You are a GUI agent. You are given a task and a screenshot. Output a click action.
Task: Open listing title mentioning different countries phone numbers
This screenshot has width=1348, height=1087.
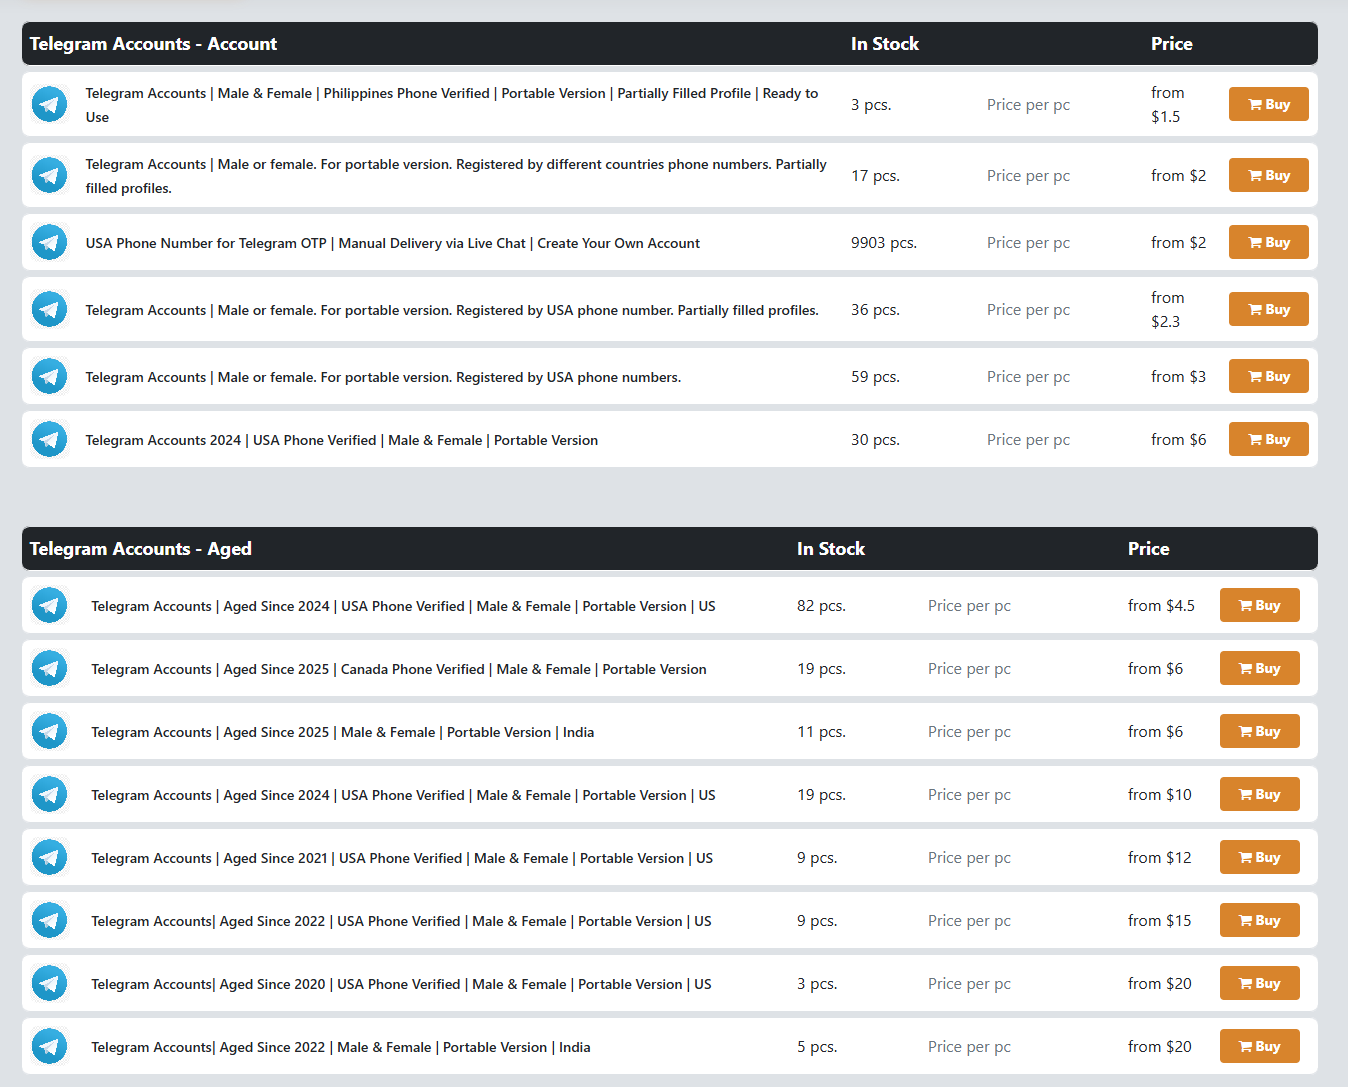pyautogui.click(x=456, y=176)
